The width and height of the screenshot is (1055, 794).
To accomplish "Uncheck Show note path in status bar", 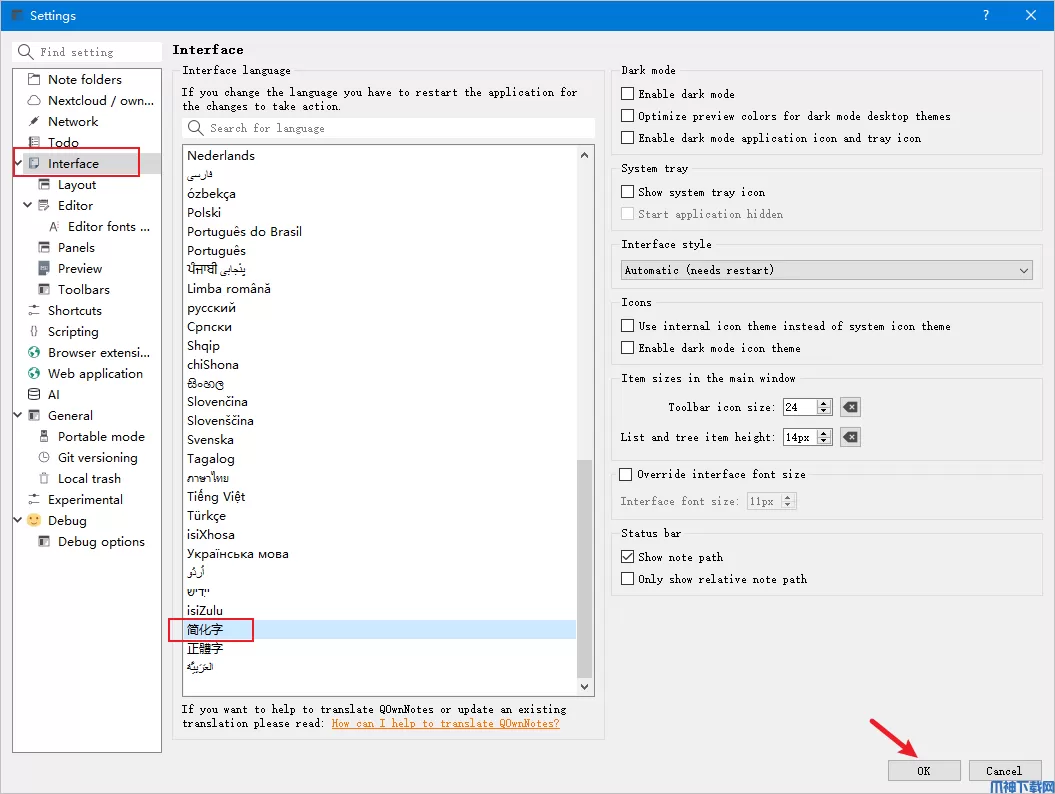I will coord(628,557).
